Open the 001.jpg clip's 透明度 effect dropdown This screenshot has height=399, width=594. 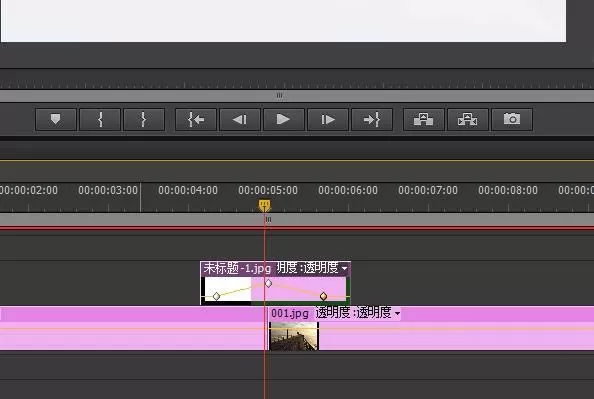tap(397, 314)
